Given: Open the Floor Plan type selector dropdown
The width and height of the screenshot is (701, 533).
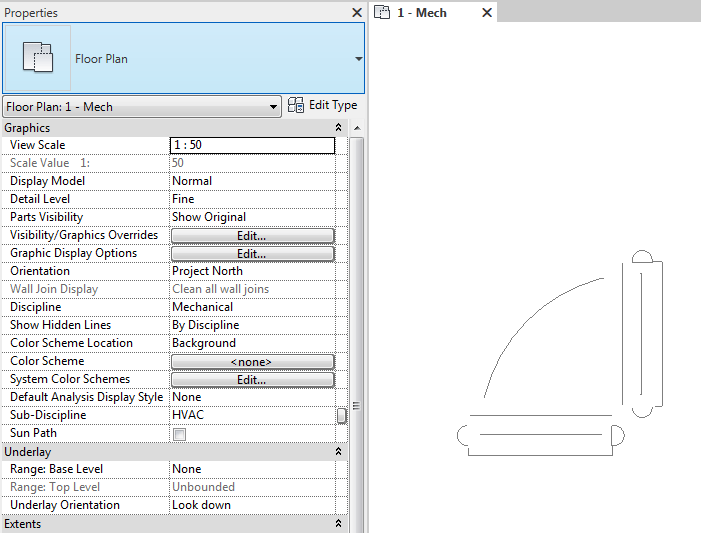Looking at the screenshot, I should pos(359,59).
